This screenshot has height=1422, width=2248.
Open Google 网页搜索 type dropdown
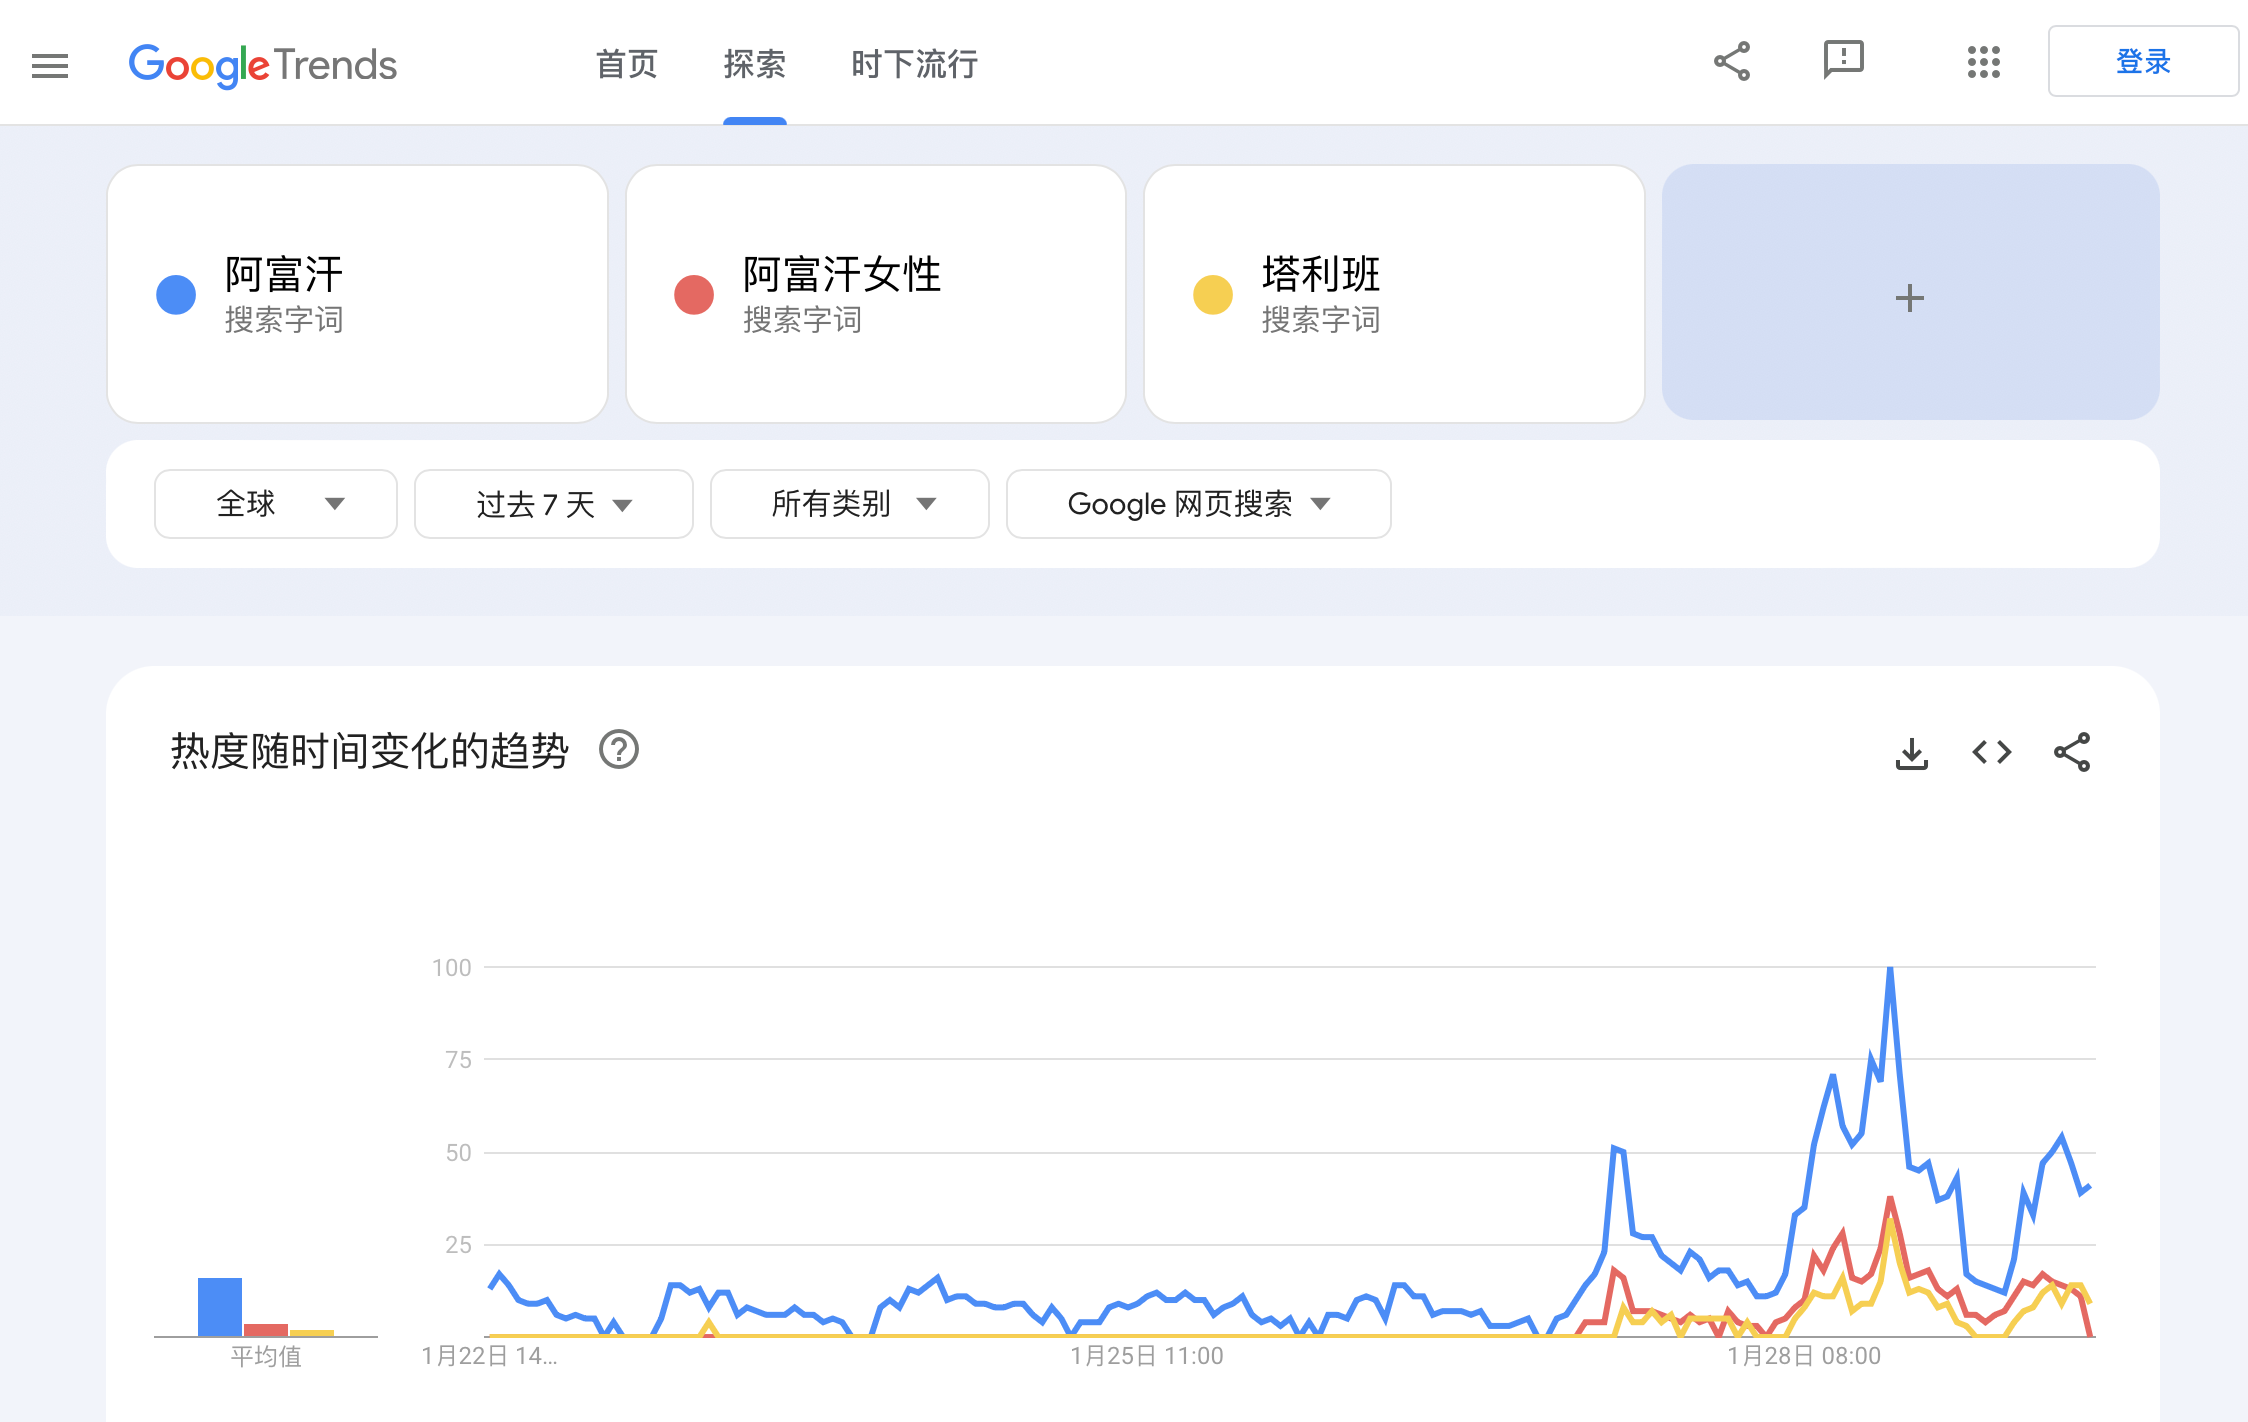click(x=1197, y=504)
